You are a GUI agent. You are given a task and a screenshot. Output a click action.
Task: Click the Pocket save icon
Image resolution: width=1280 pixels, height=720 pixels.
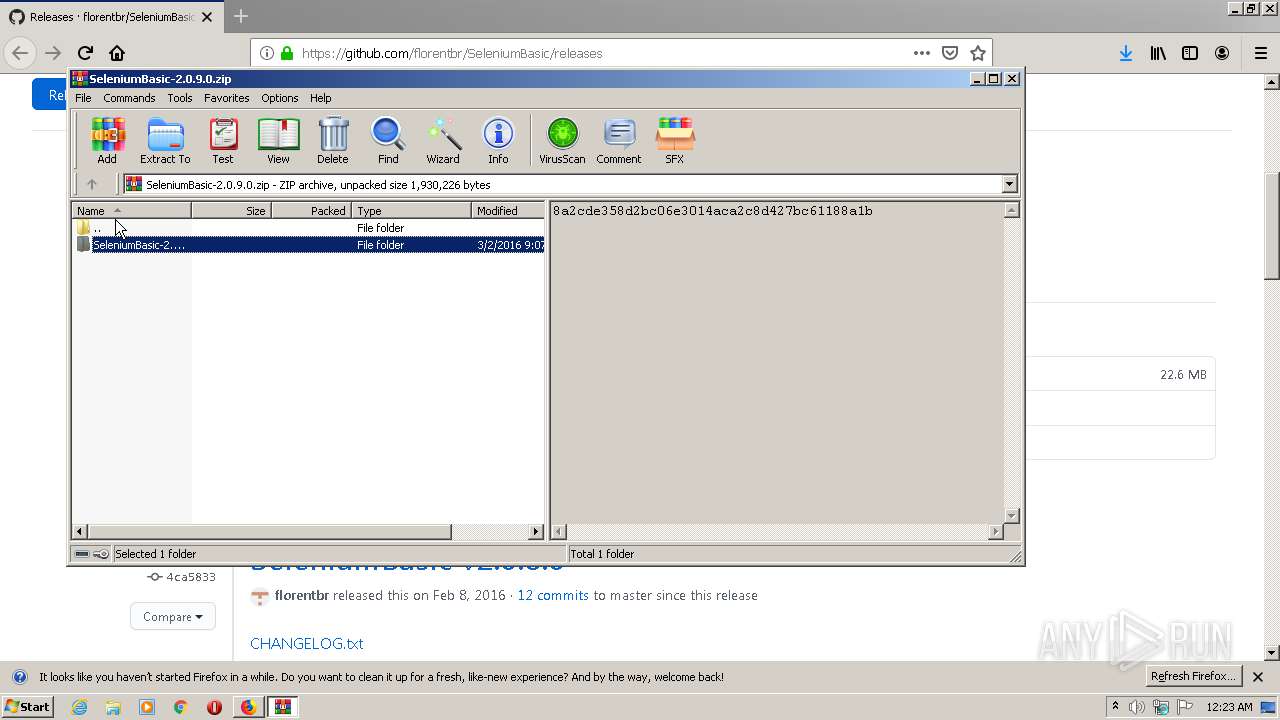[950, 53]
